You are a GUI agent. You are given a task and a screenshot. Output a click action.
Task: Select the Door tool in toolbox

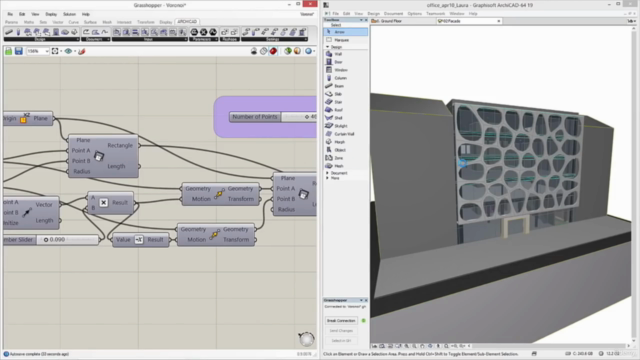coord(345,62)
